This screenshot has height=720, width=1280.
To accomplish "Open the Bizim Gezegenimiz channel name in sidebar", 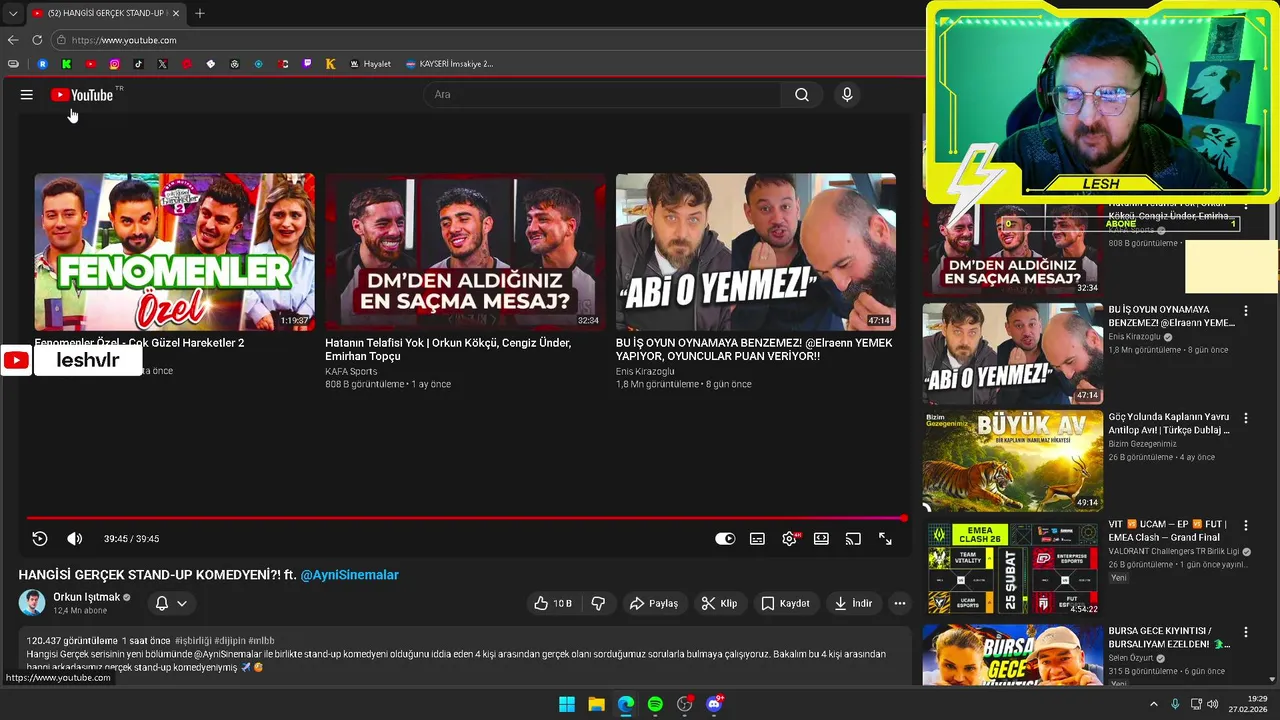I will 1142,444.
